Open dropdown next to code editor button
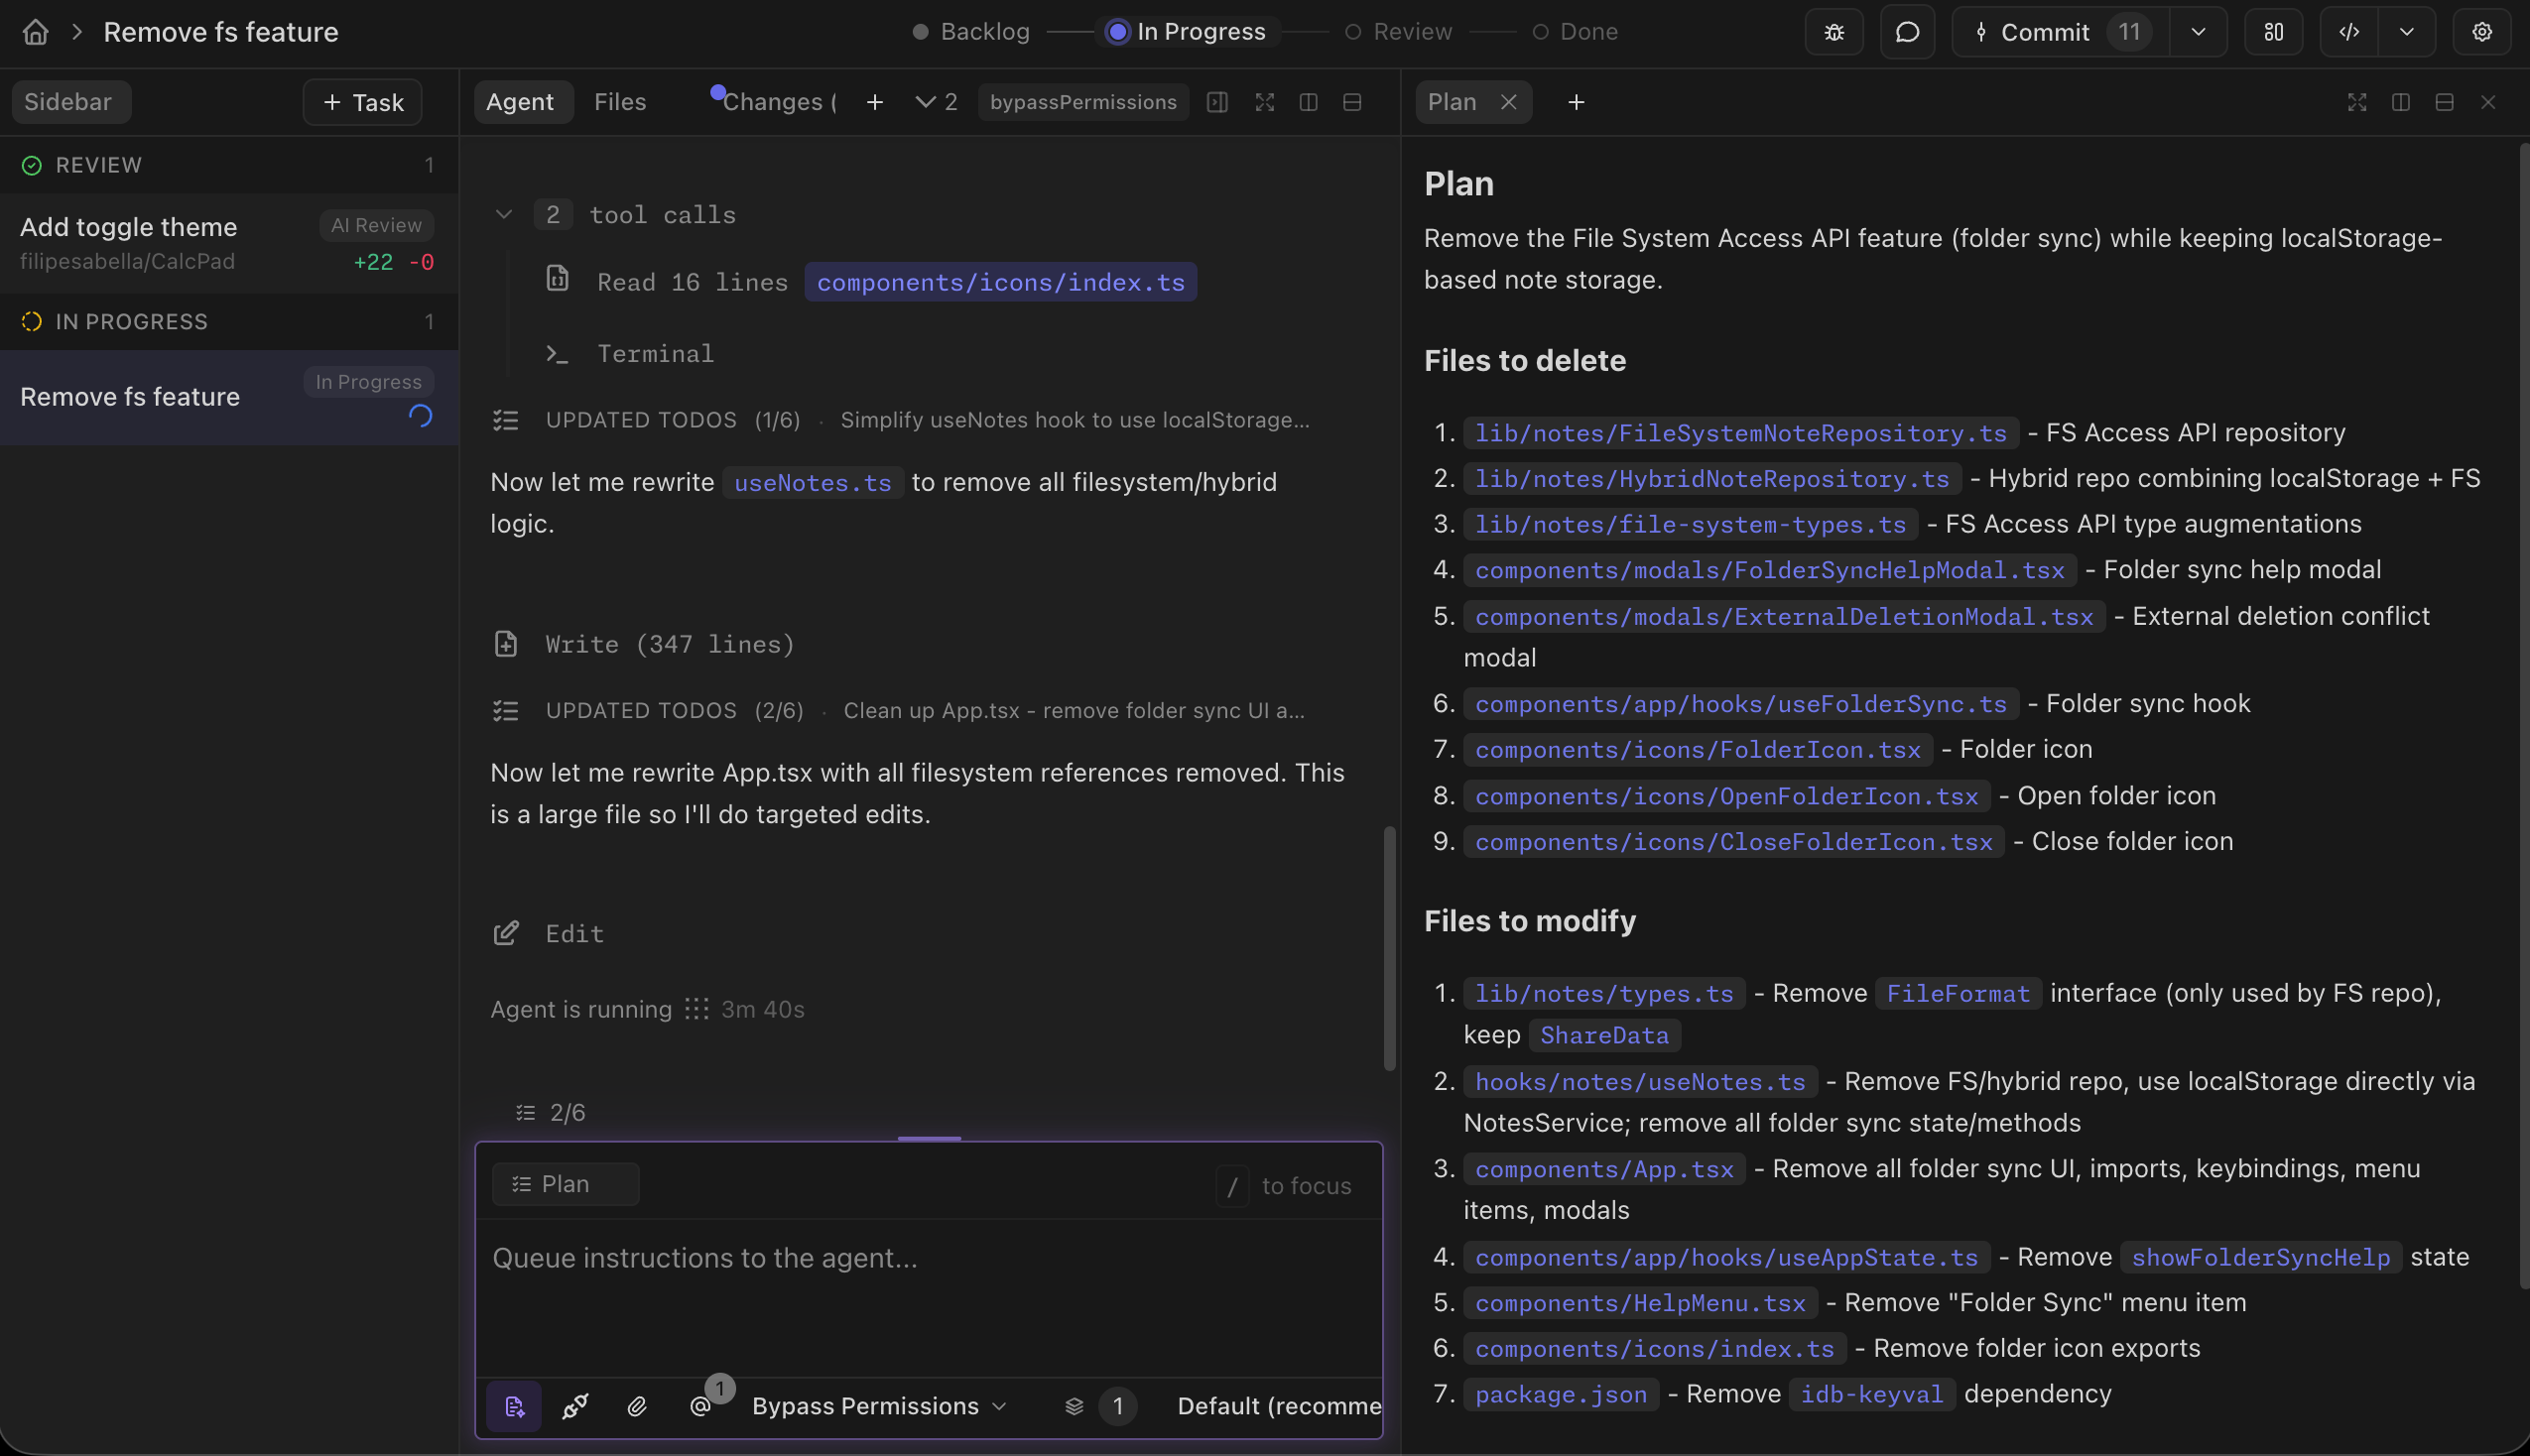Screen dimensions: 2530x1456 pyautogui.click(x=2407, y=32)
